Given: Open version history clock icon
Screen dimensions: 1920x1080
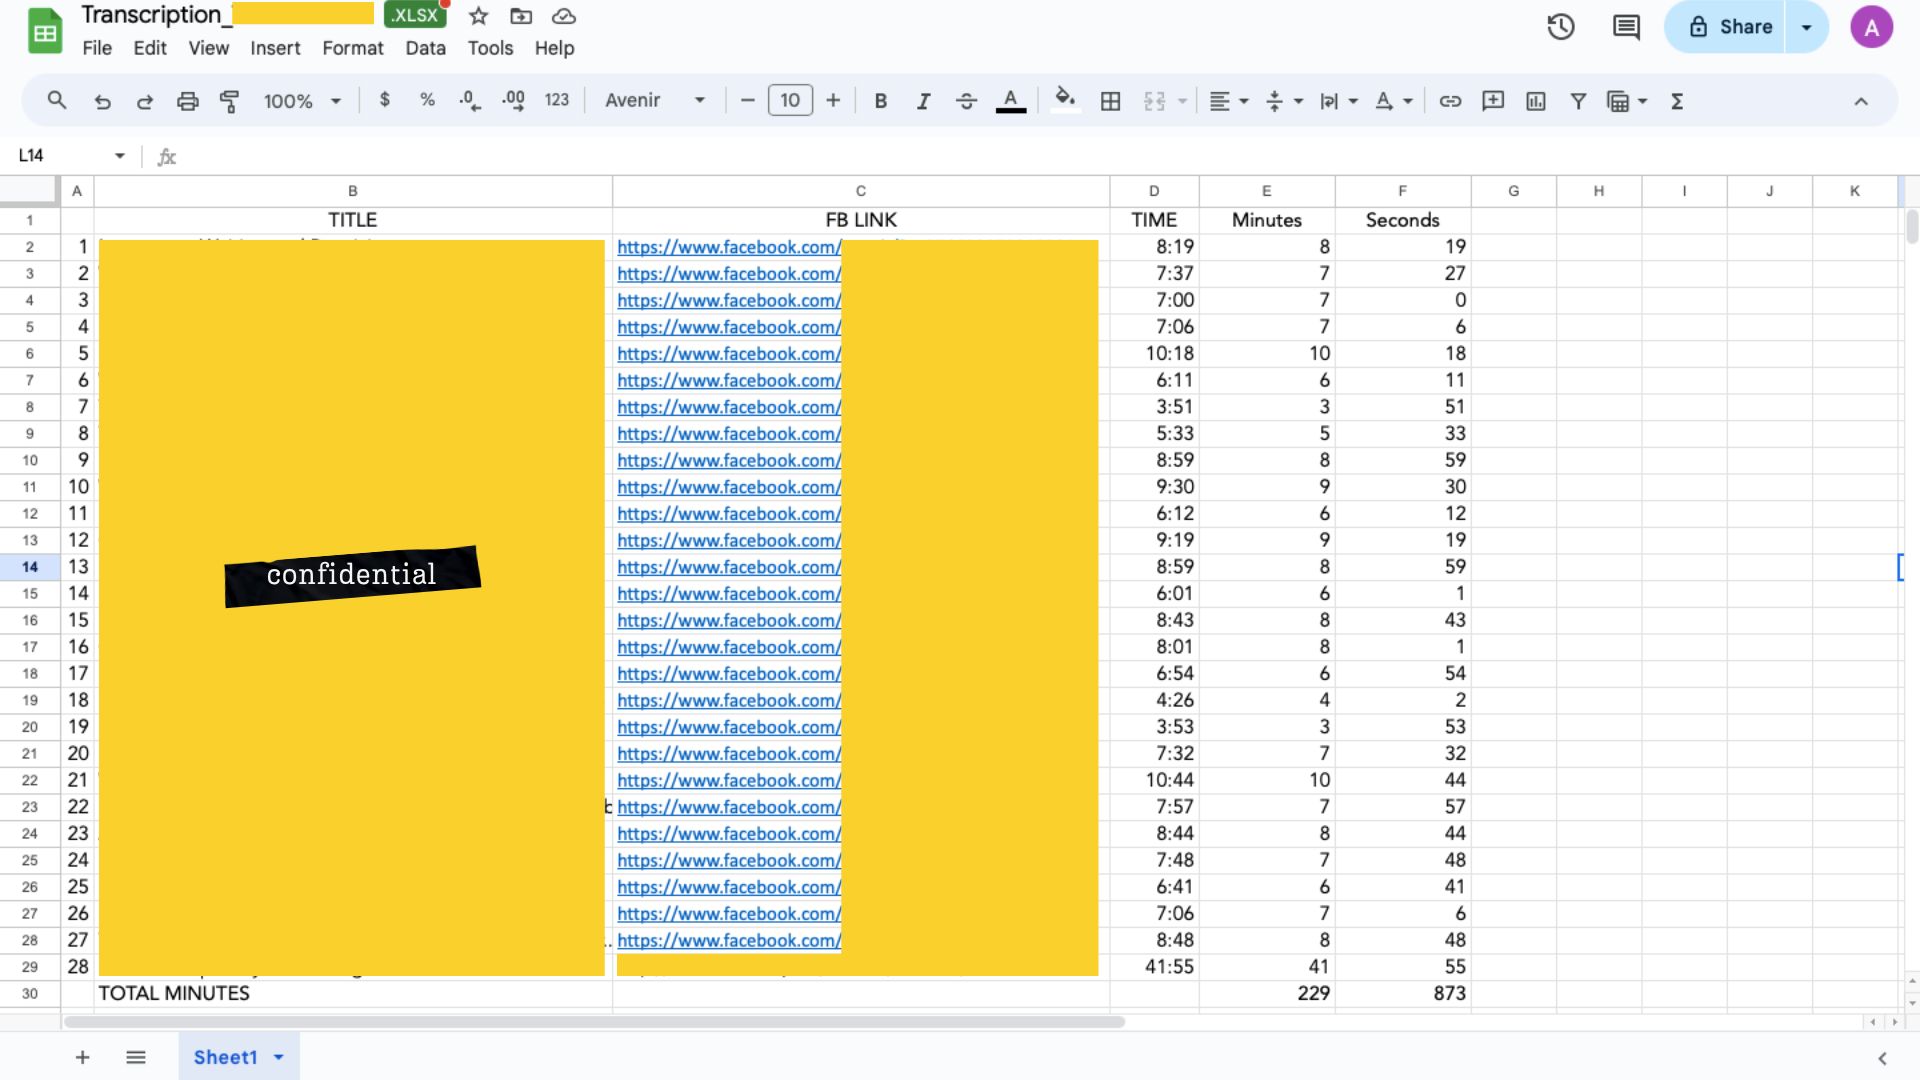Looking at the screenshot, I should coord(1561,27).
